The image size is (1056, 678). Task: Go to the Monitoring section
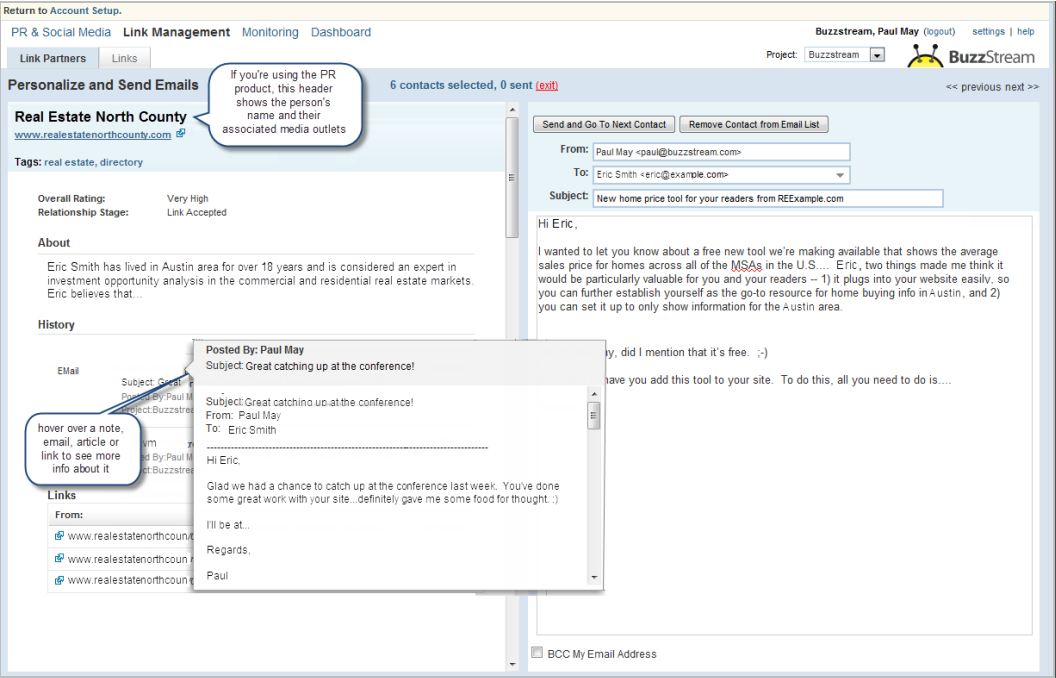(270, 32)
